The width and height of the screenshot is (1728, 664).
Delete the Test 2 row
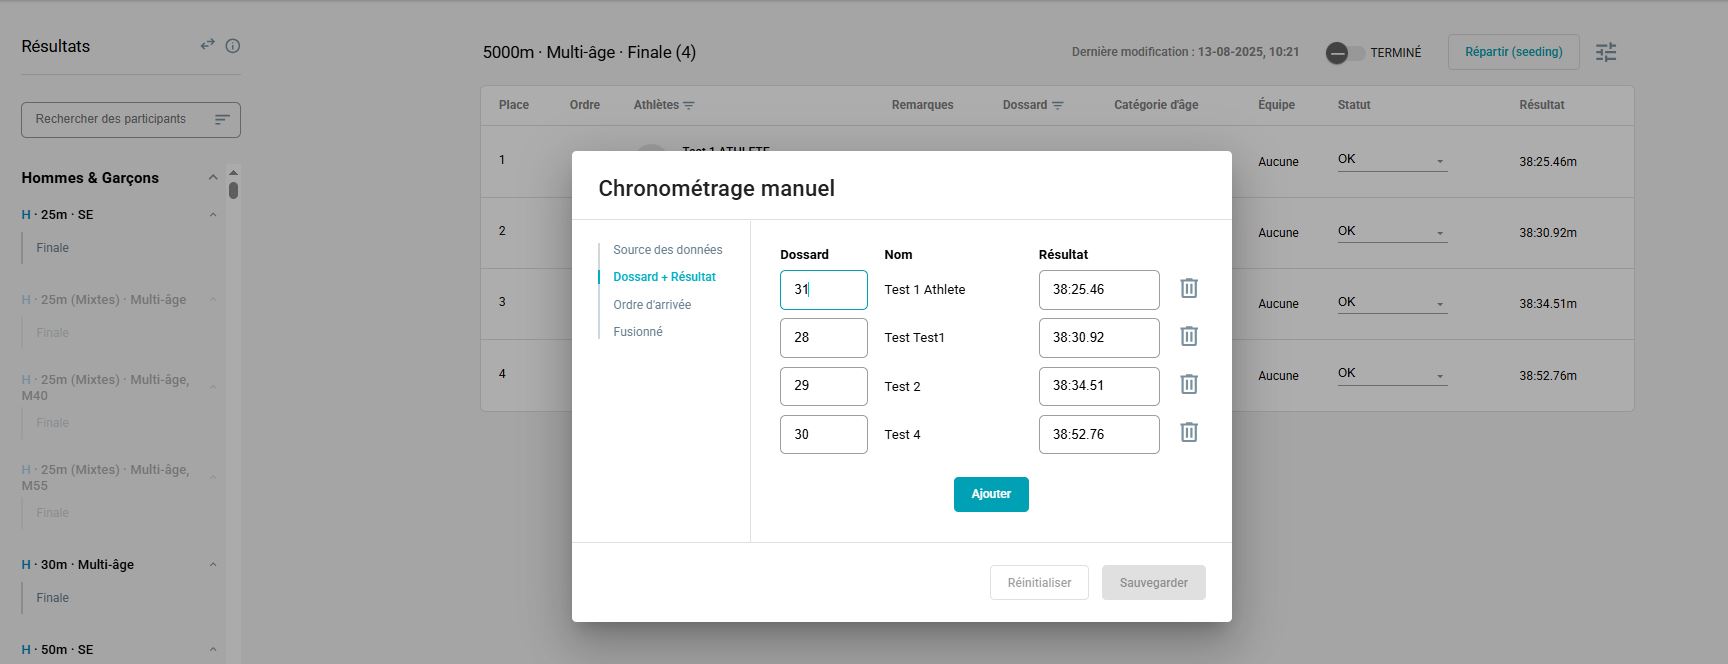point(1189,384)
